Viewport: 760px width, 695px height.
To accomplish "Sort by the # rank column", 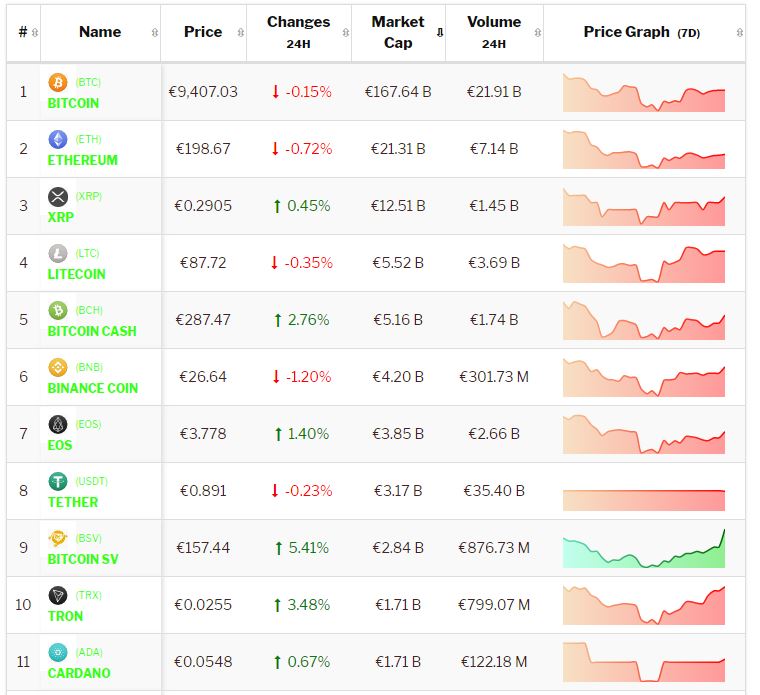I will (23, 32).
